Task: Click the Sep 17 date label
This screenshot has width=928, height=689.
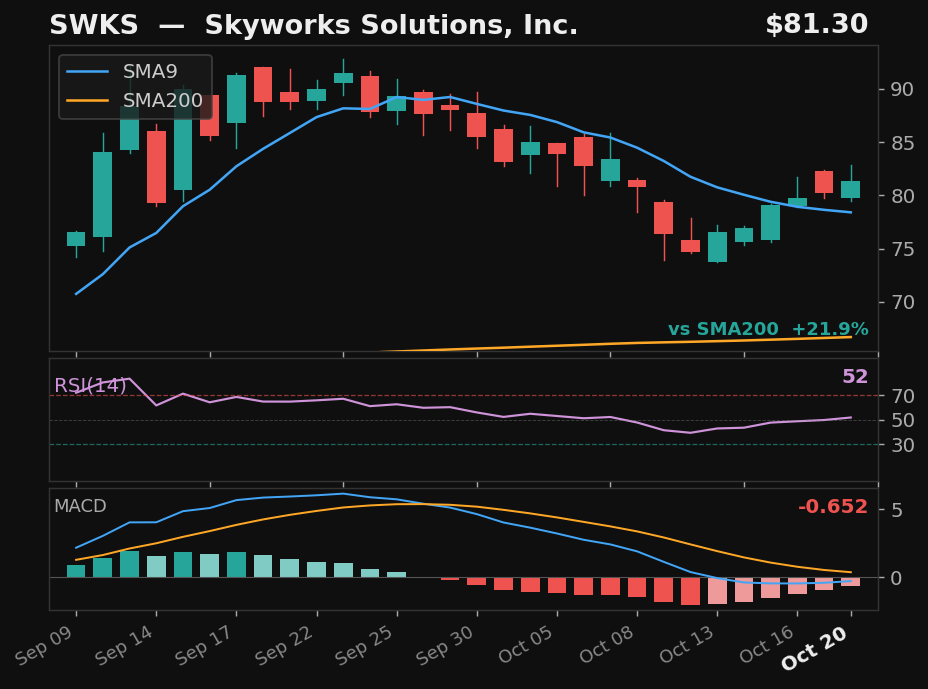Action: point(204,646)
